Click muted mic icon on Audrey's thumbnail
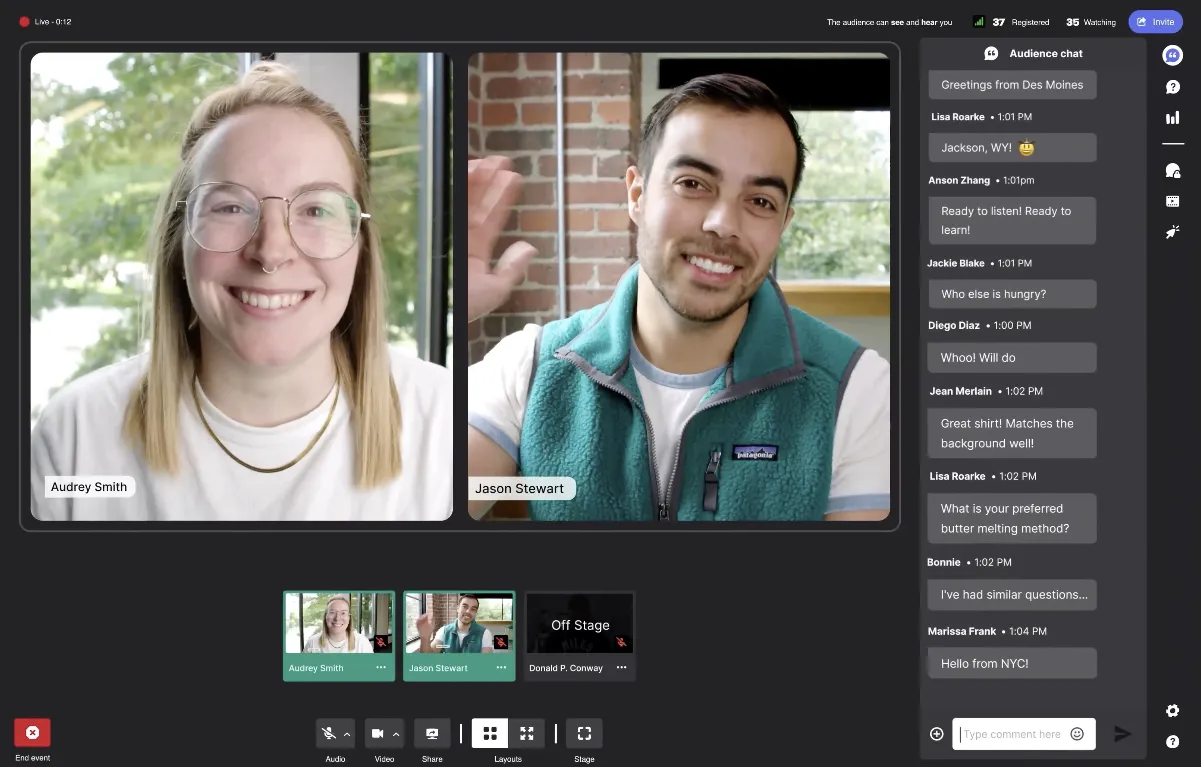The width and height of the screenshot is (1201, 767). pos(381,642)
